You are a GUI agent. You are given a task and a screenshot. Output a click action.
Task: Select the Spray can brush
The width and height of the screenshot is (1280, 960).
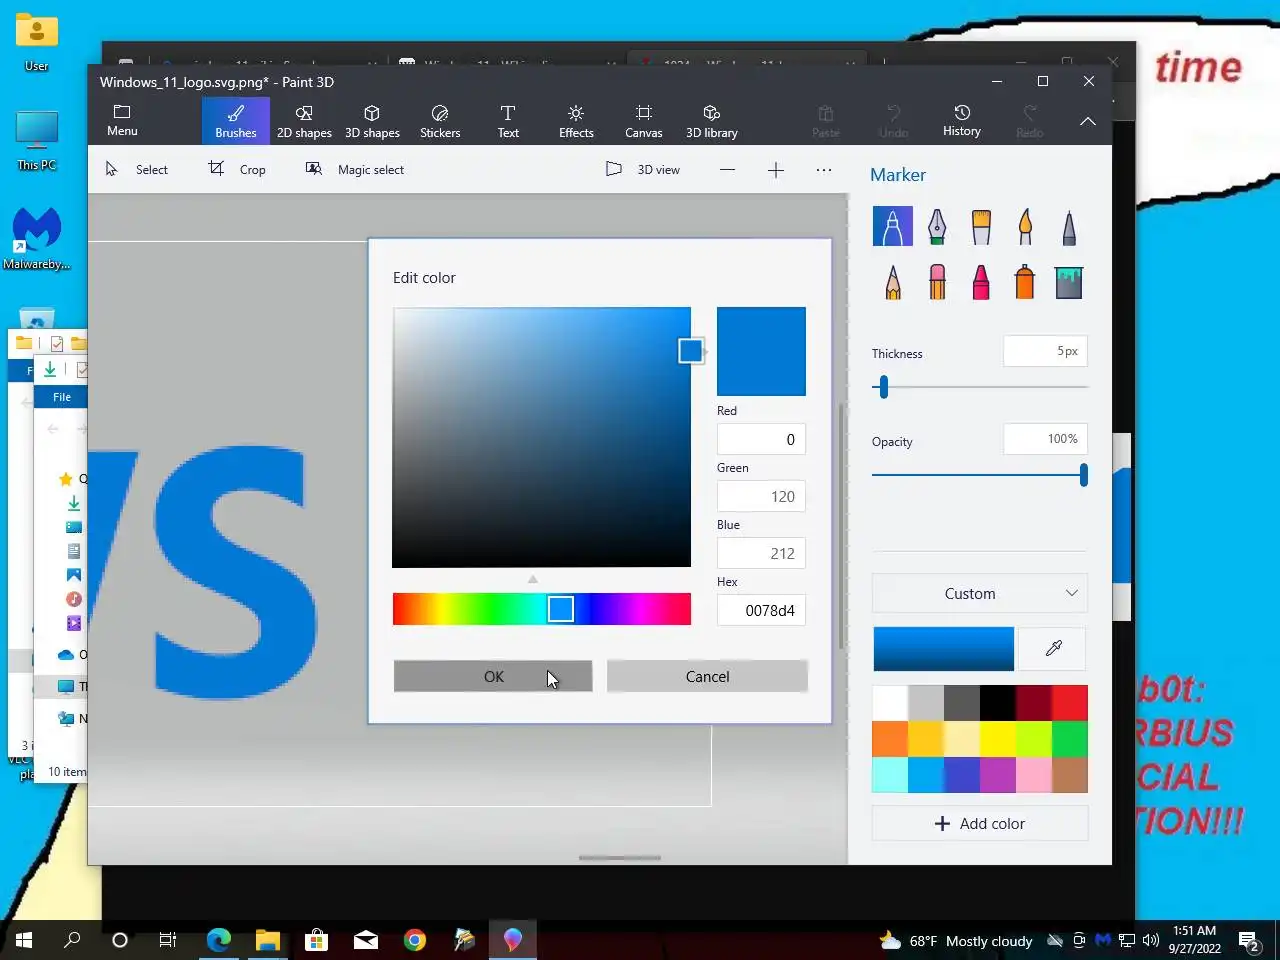click(1025, 282)
